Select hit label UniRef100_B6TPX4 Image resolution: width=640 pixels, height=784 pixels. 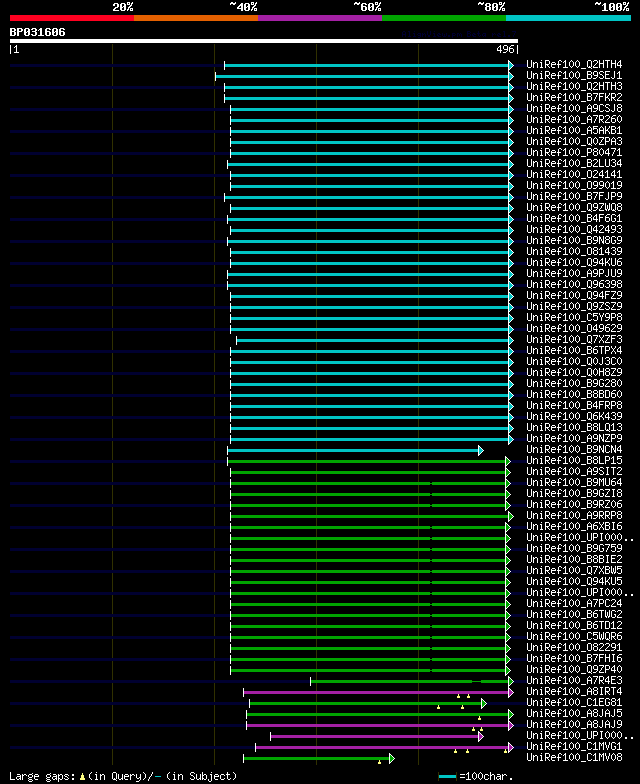(x=574, y=350)
